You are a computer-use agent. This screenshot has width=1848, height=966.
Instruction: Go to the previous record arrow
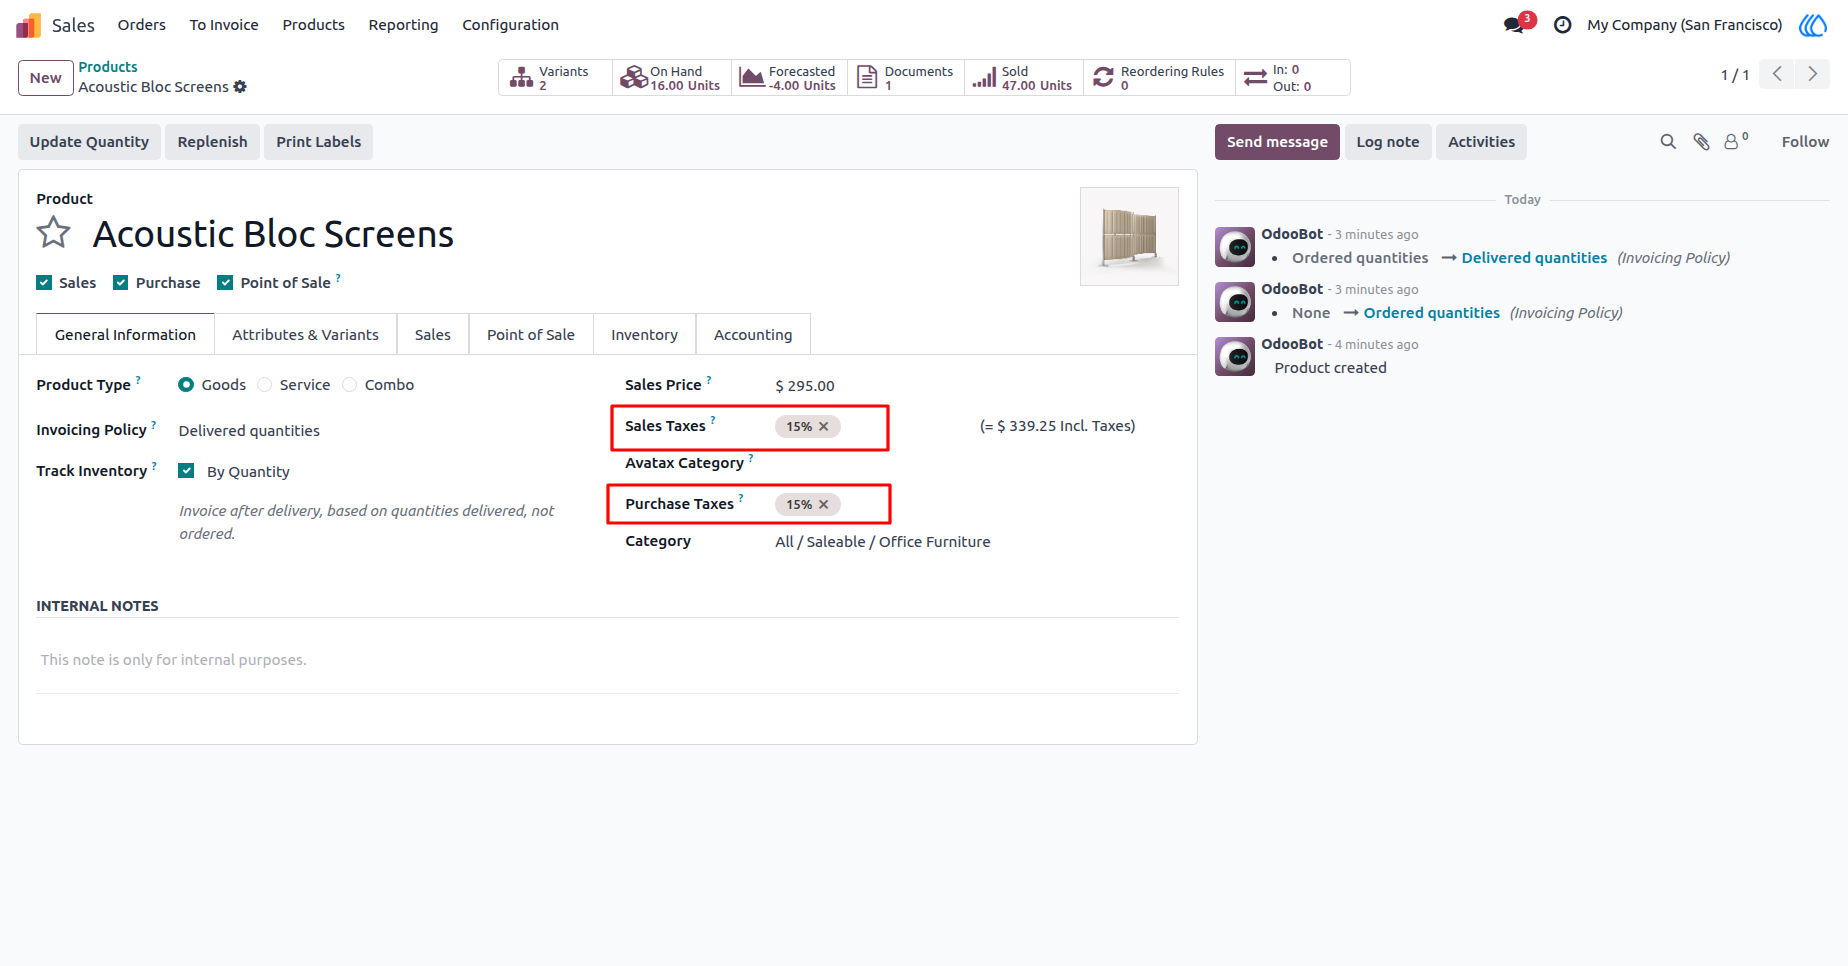tap(1777, 74)
